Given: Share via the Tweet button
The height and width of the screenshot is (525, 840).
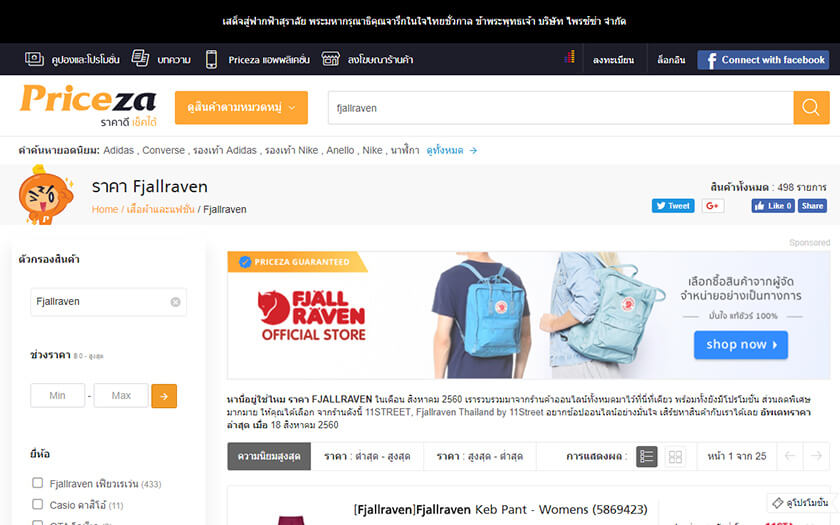Looking at the screenshot, I should (x=673, y=206).
